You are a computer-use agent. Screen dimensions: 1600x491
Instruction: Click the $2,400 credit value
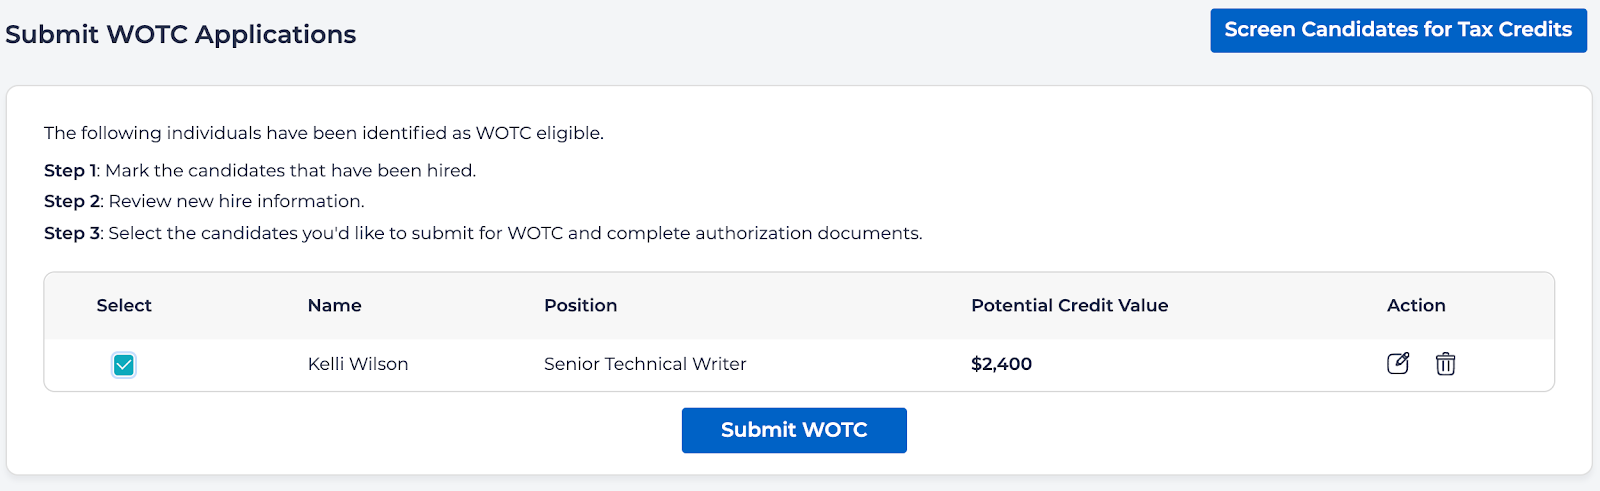click(x=1001, y=364)
